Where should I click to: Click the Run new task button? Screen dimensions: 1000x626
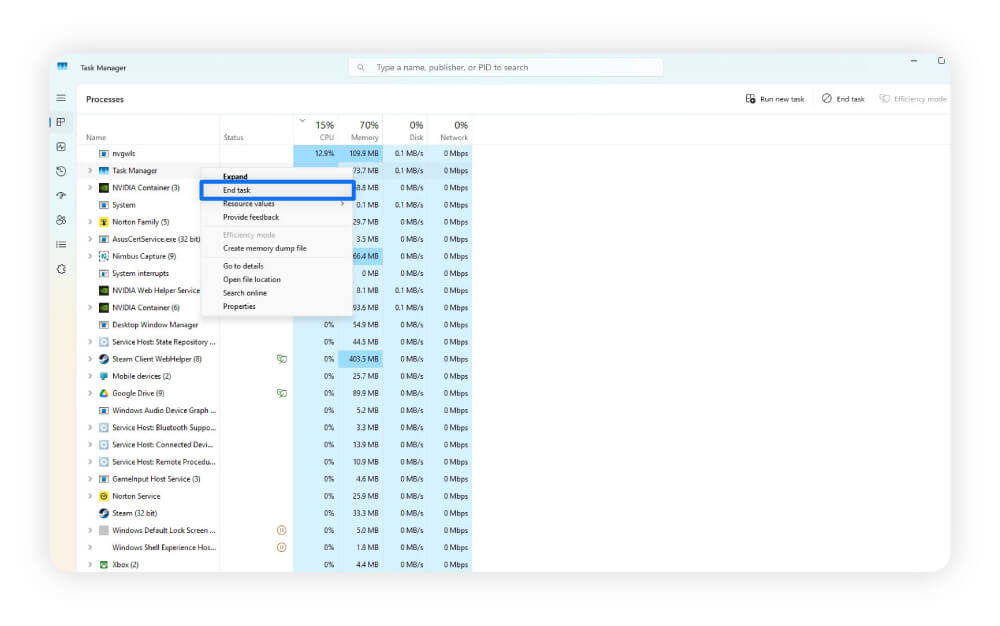click(x=775, y=99)
